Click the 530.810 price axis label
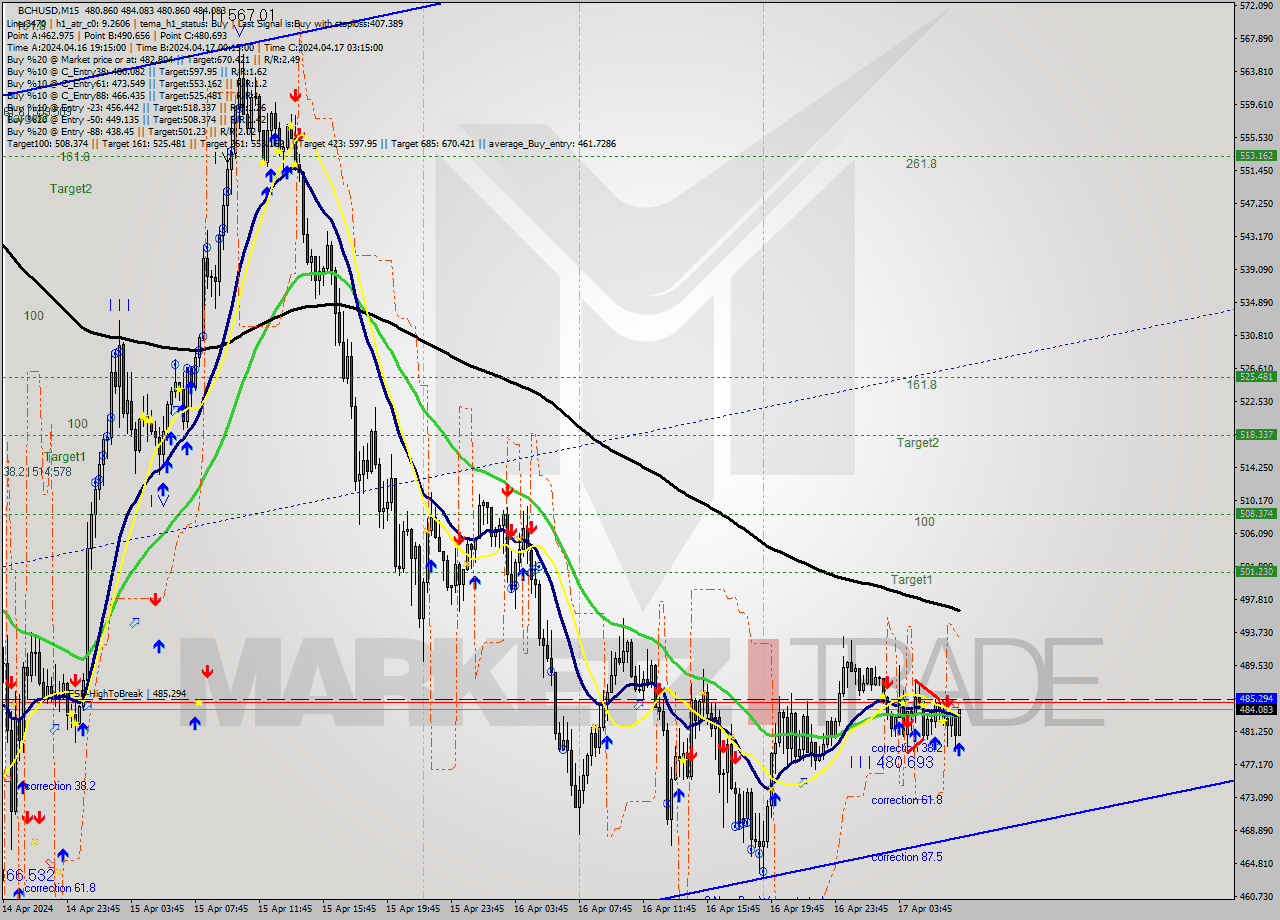The height and width of the screenshot is (920, 1280). tap(1256, 335)
